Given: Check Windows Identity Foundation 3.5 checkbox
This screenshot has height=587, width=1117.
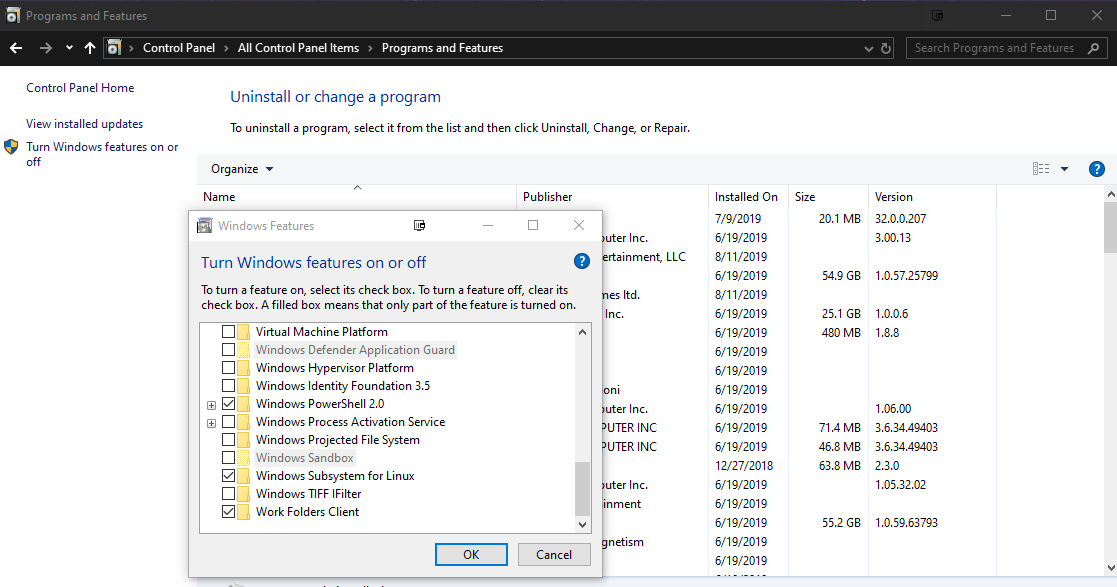Looking at the screenshot, I should click(x=228, y=385).
